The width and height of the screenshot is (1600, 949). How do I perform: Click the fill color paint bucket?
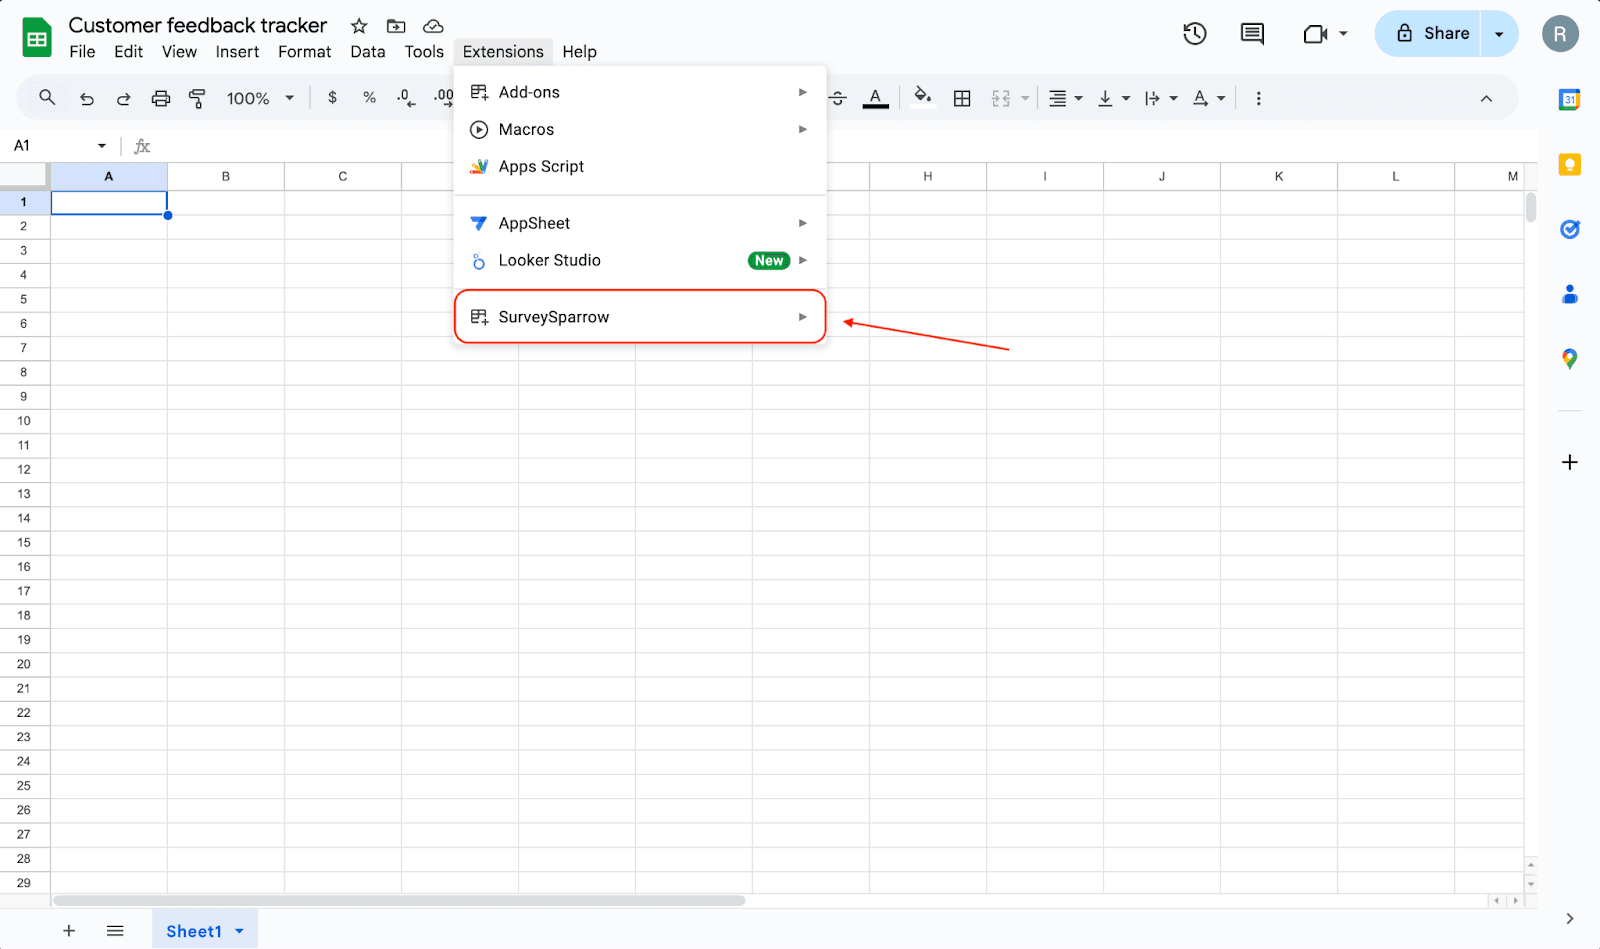pyautogui.click(x=922, y=97)
